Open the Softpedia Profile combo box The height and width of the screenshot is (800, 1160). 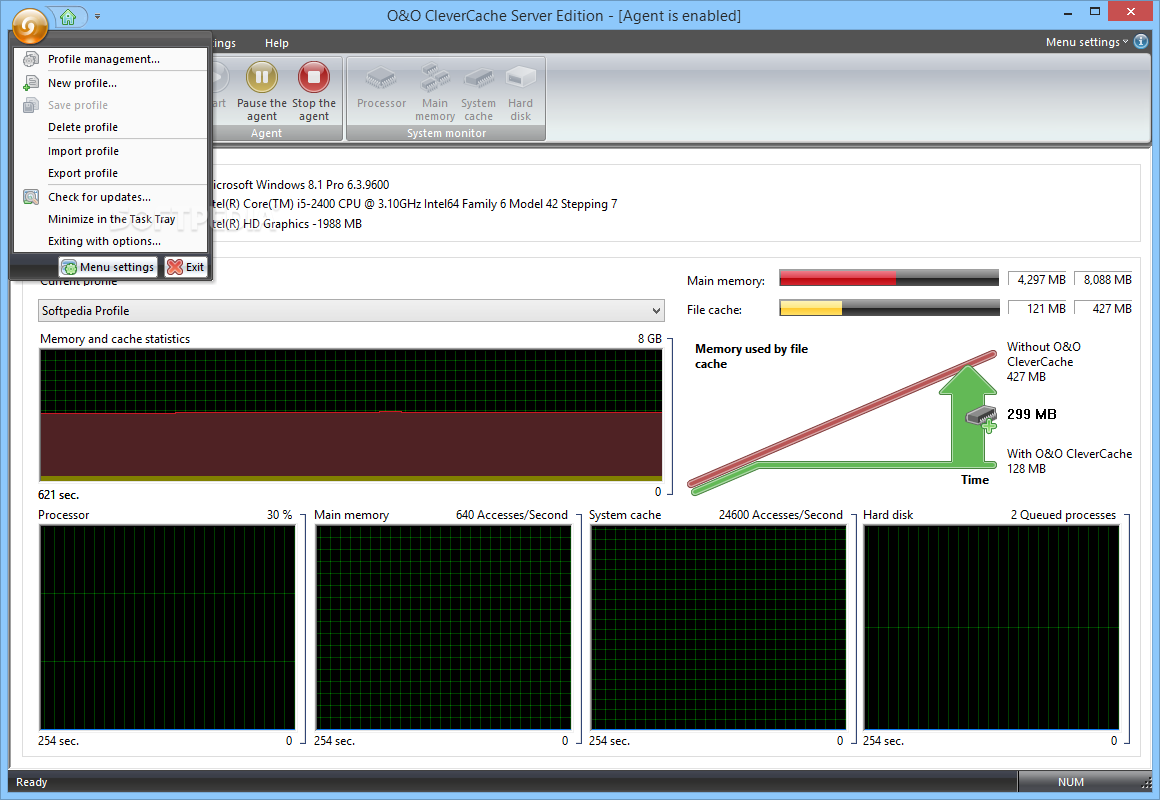click(351, 311)
